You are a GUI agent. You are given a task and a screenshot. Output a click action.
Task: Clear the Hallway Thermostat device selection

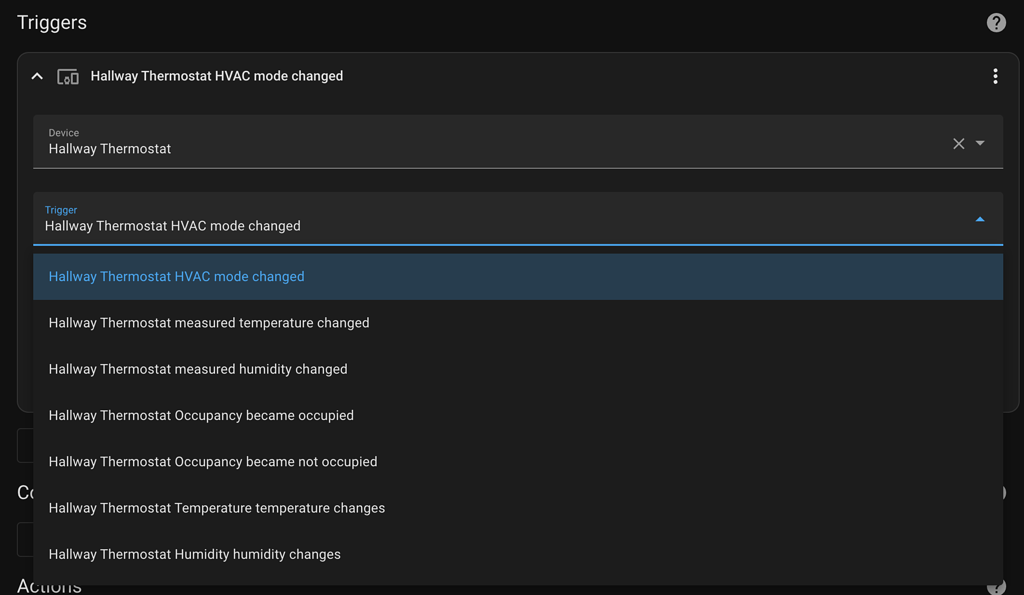coord(958,144)
